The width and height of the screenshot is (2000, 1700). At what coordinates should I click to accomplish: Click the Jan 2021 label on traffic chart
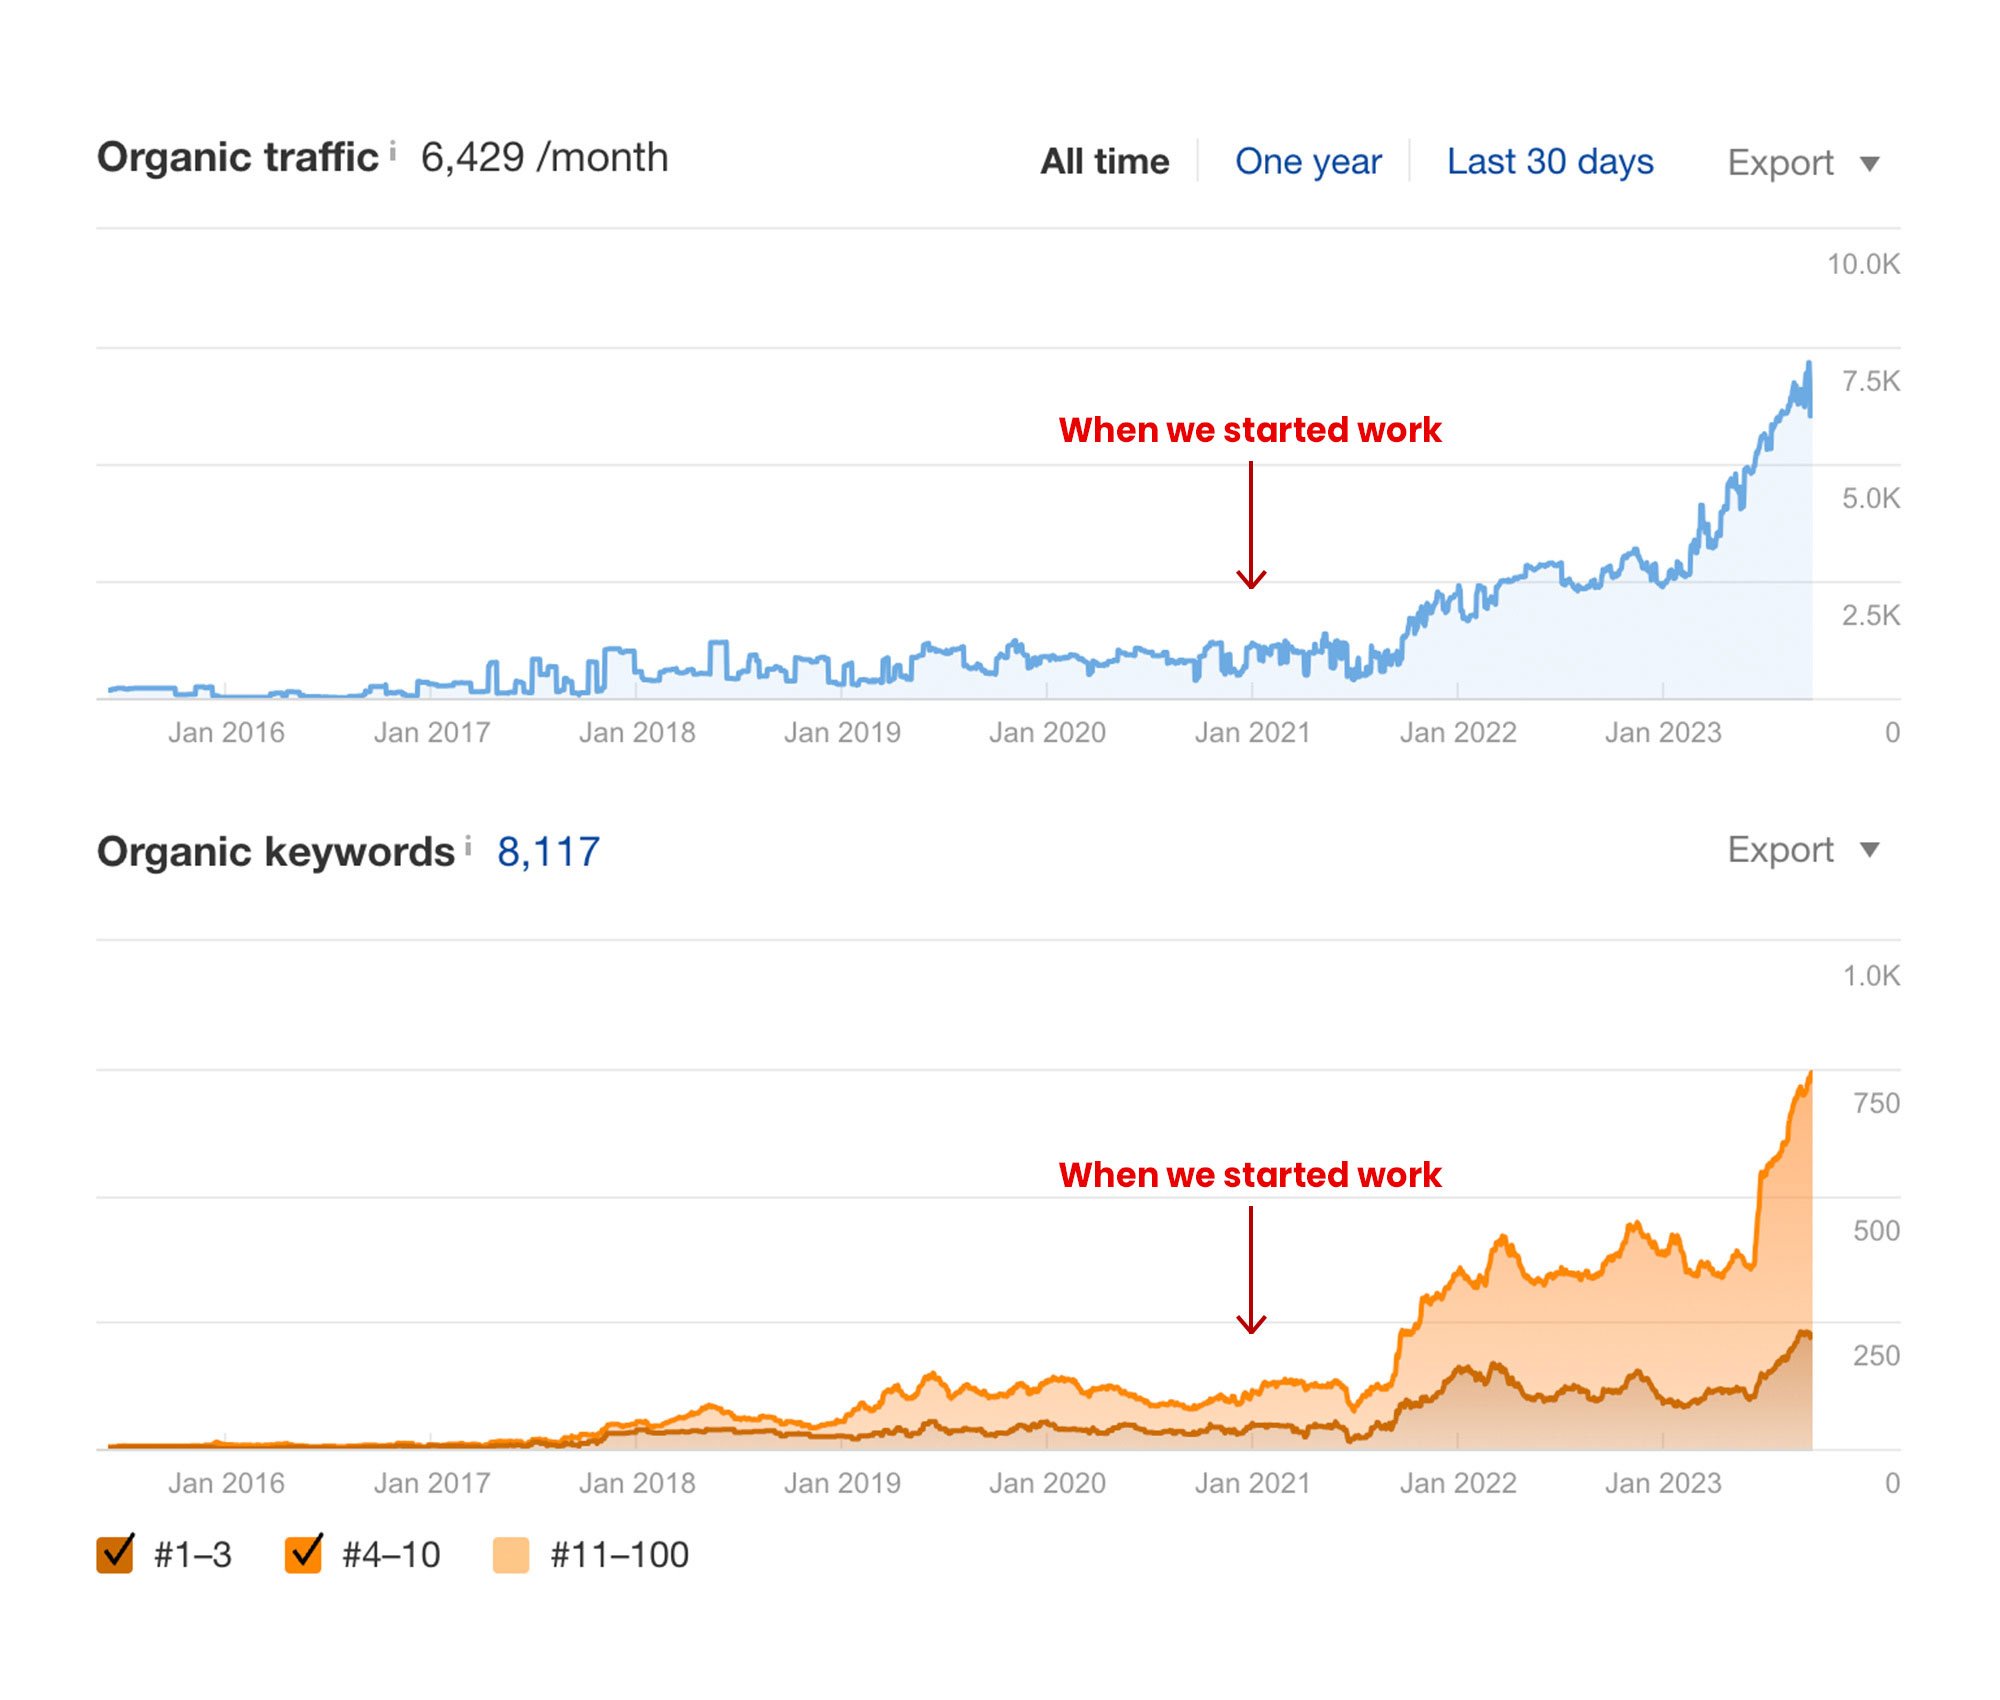(x=1252, y=732)
